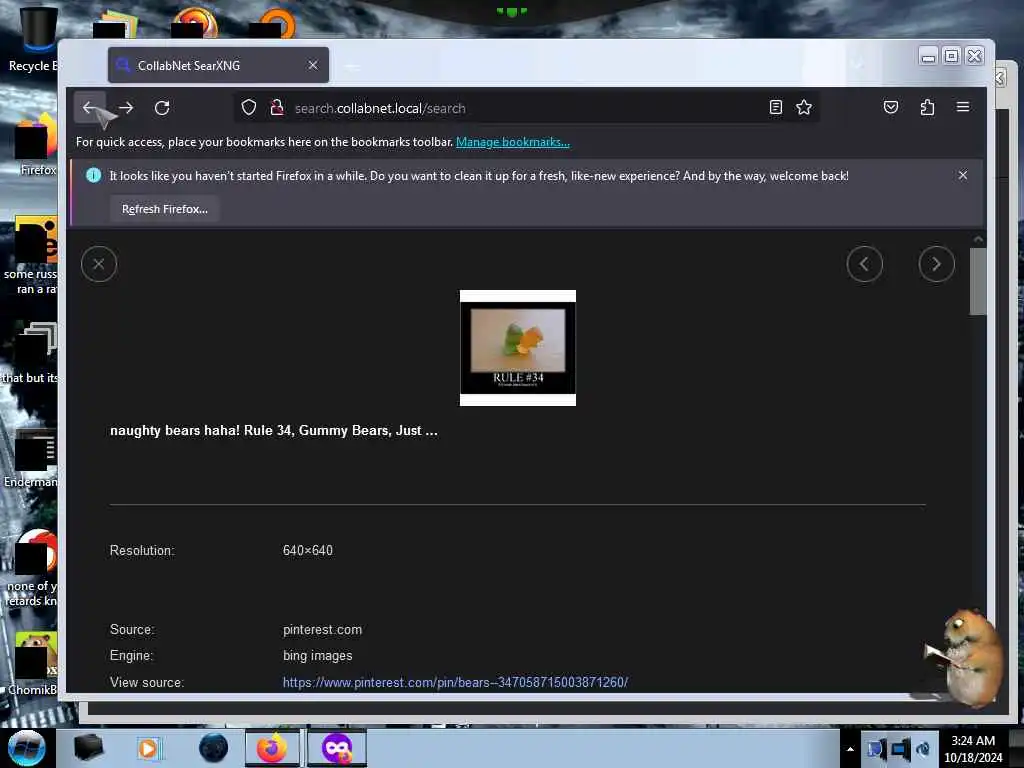The image size is (1024, 768).
Task: Go forward with the browser forward arrow
Action: pos(126,108)
